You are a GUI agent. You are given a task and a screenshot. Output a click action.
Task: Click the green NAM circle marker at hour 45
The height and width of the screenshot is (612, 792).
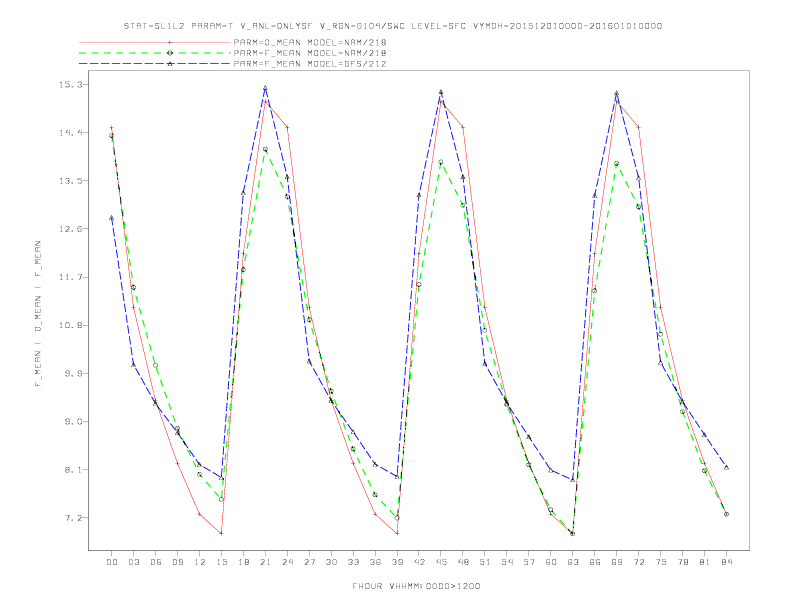[440, 163]
